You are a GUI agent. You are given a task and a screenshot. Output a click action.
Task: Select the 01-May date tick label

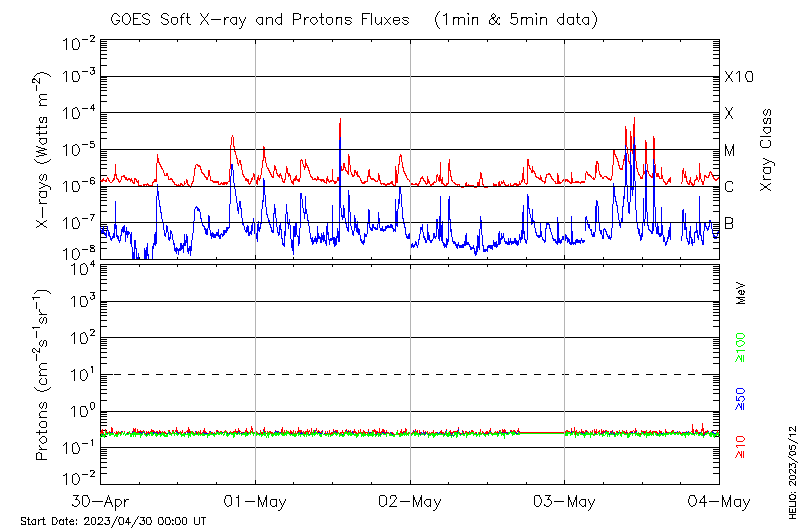click(x=256, y=501)
